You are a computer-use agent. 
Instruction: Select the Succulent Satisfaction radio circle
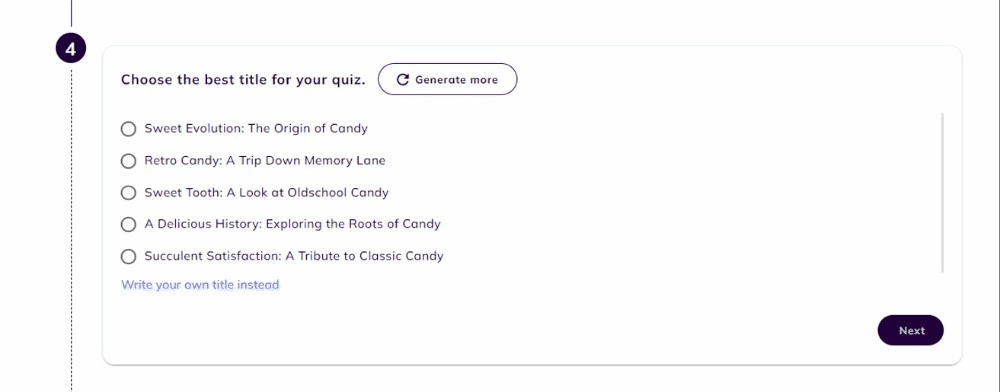pos(128,256)
